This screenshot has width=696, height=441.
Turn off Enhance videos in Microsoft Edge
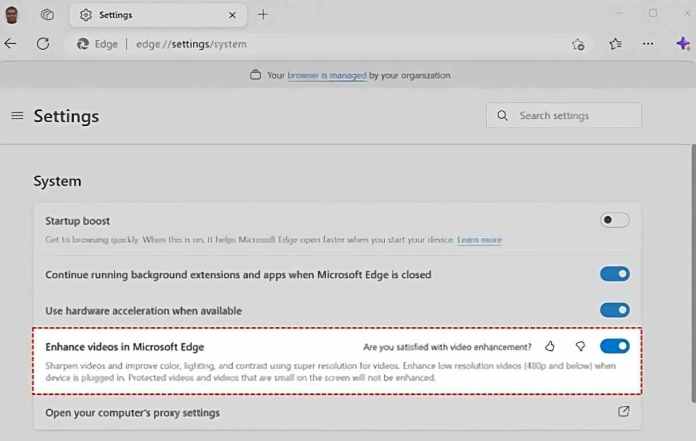pyautogui.click(x=614, y=346)
